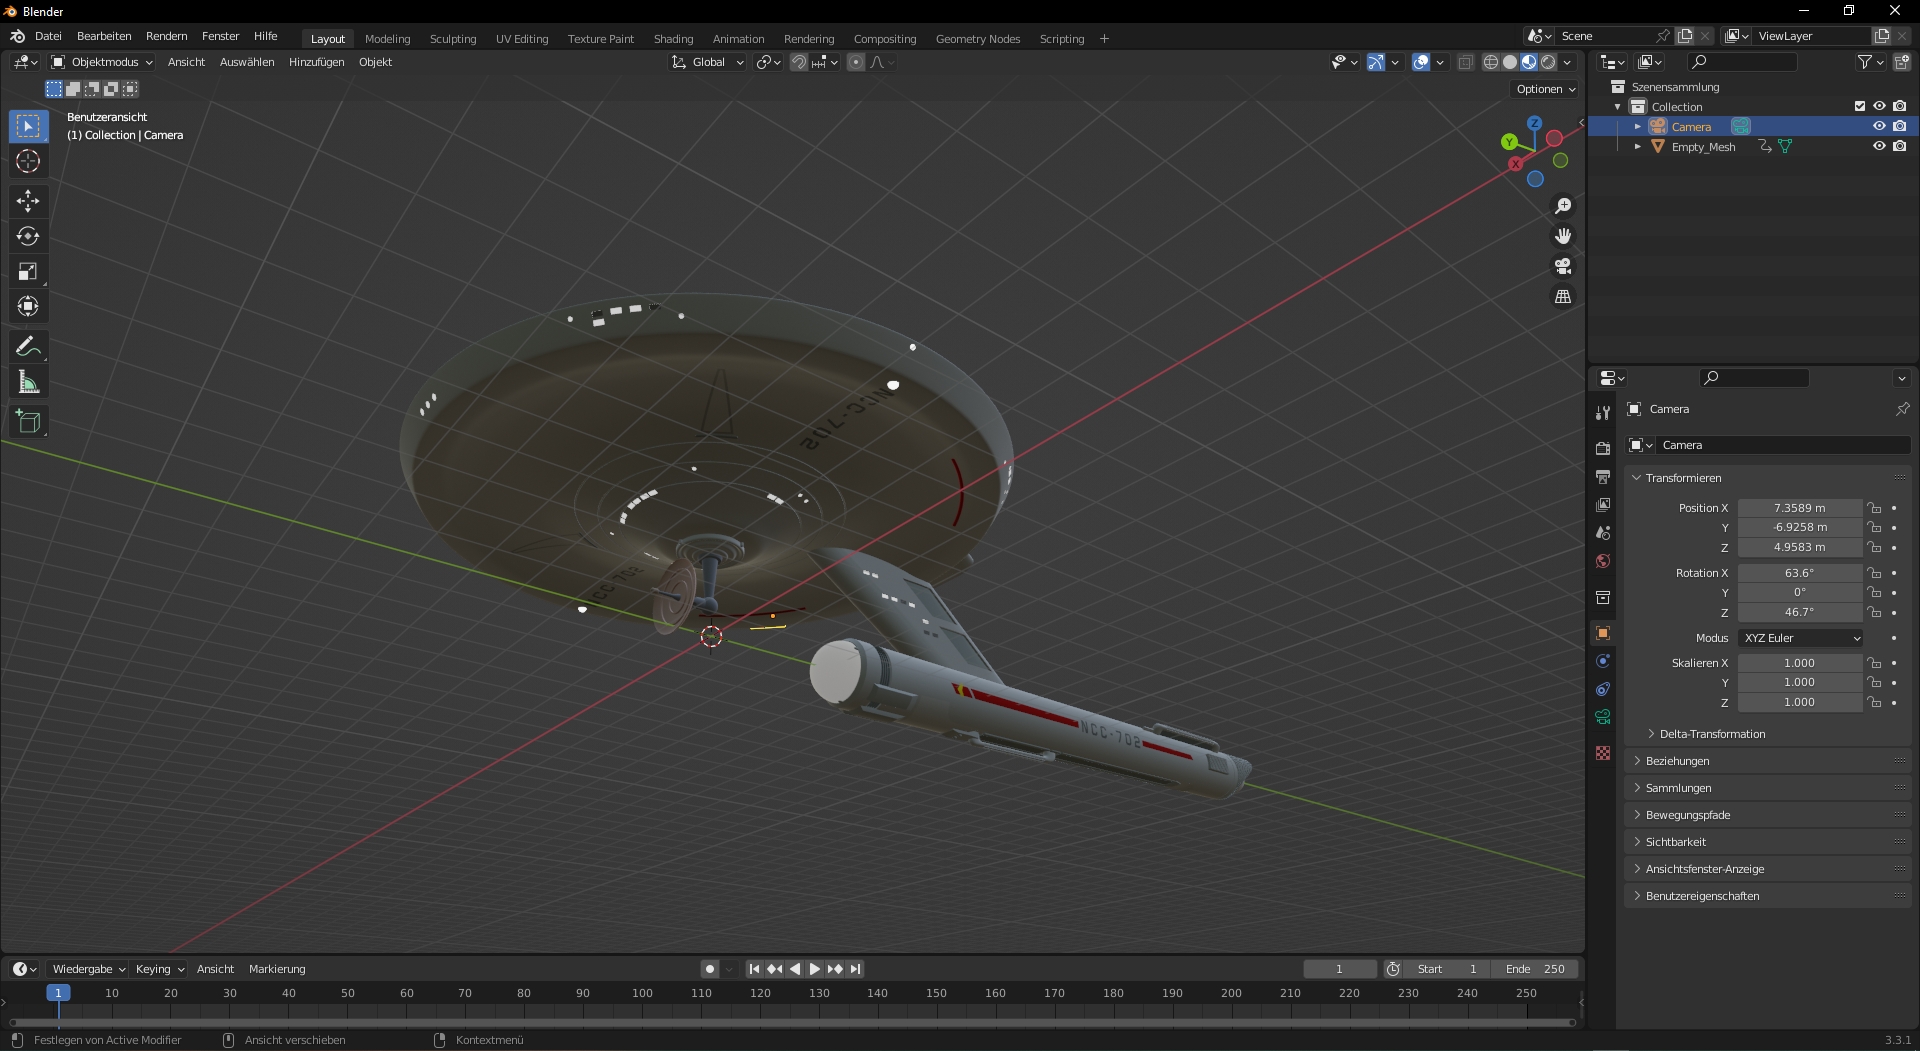Jump to the animation start frame
This screenshot has height=1051, width=1920.
point(754,969)
